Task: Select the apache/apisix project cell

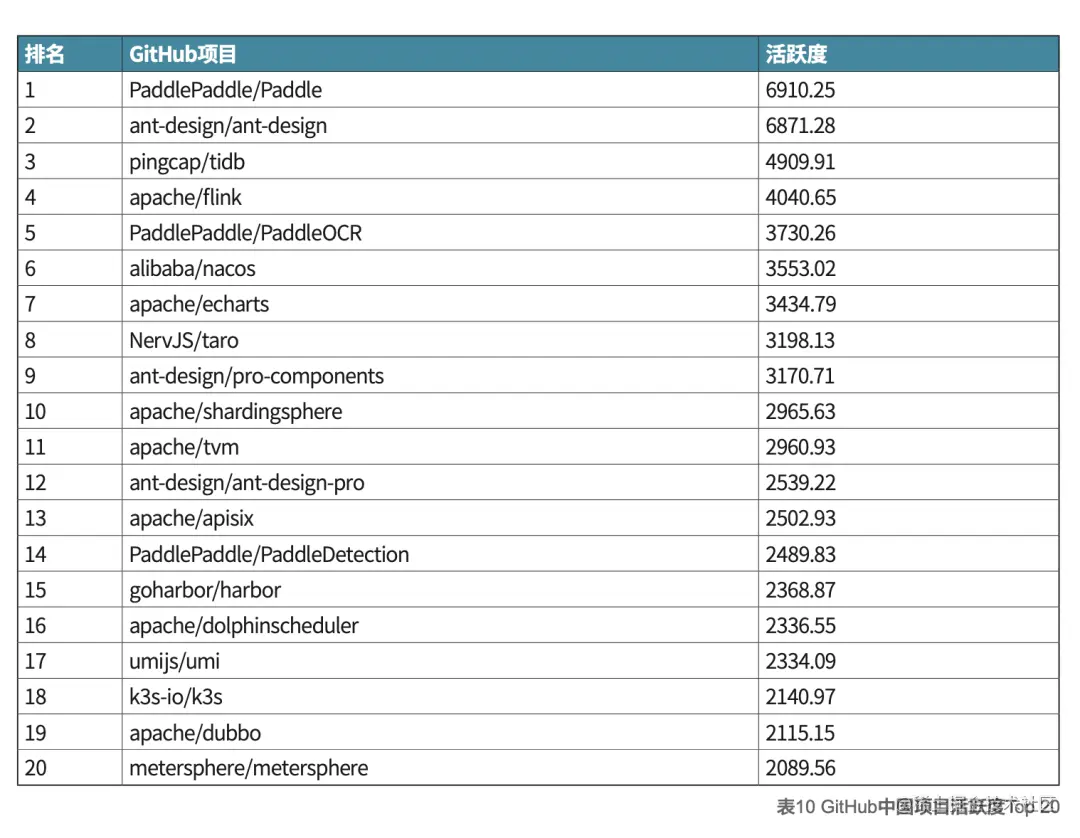Action: click(440, 518)
